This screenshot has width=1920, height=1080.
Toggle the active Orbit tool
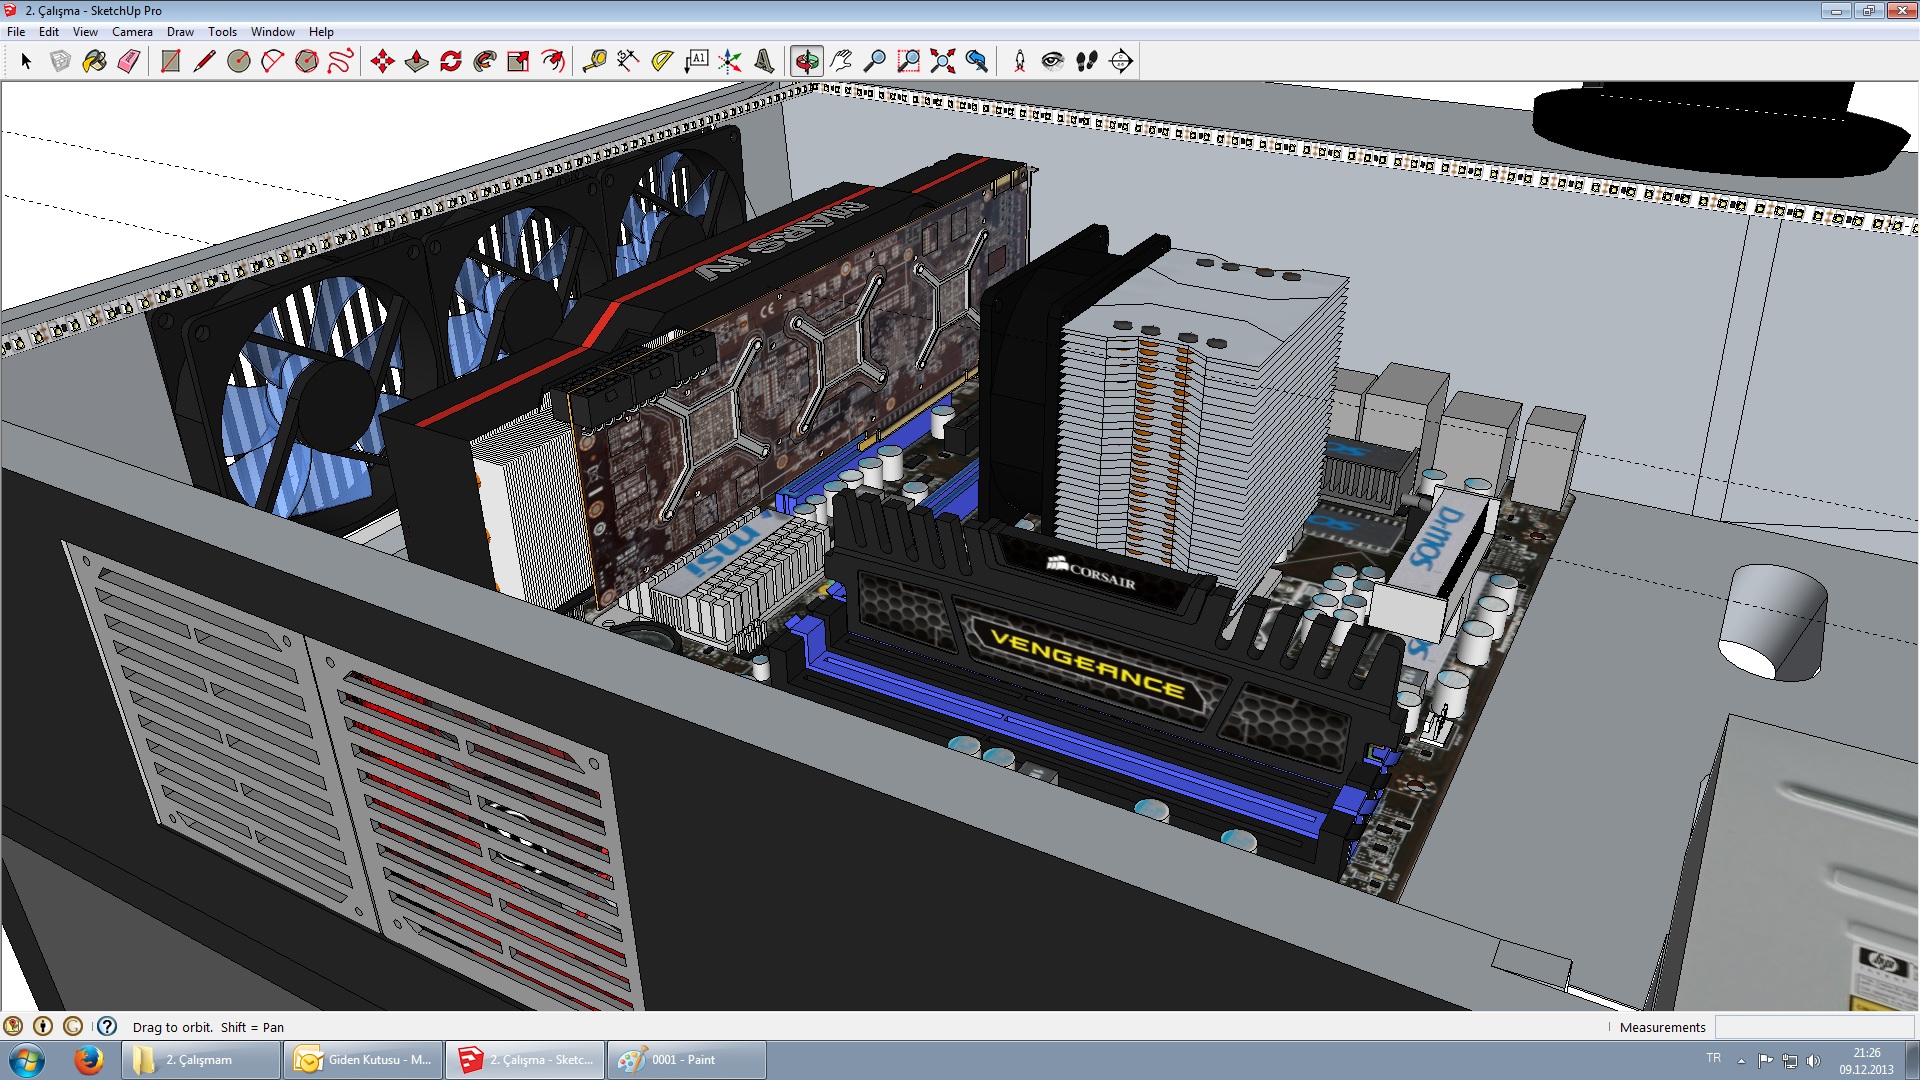807,61
